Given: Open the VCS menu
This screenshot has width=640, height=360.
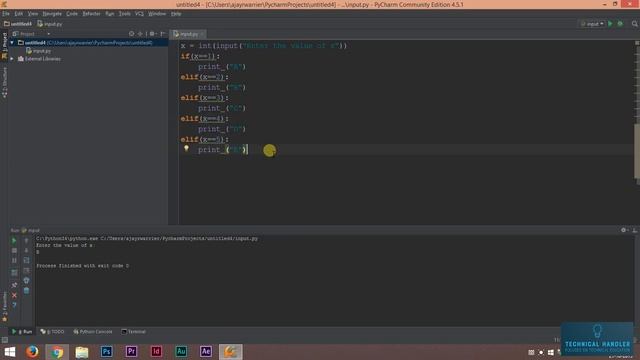Looking at the screenshot, I should click(x=139, y=13).
